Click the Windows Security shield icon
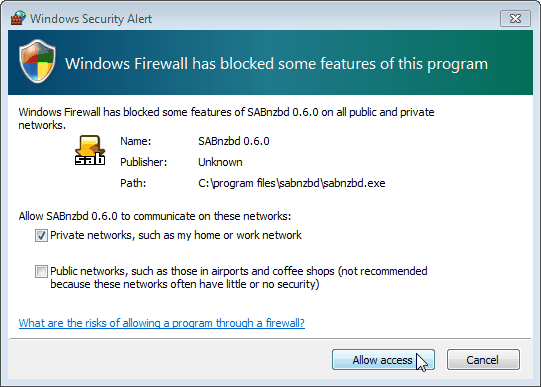 click(x=37, y=62)
